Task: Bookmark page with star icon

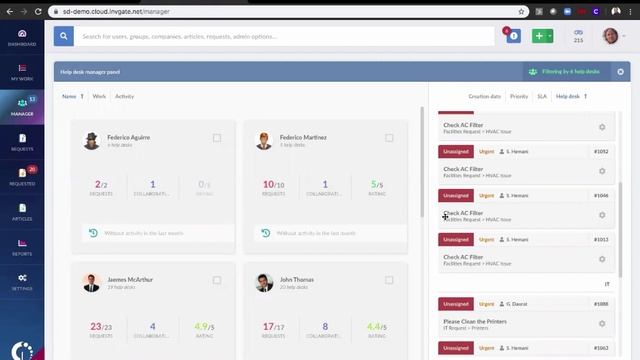Action: [521, 11]
